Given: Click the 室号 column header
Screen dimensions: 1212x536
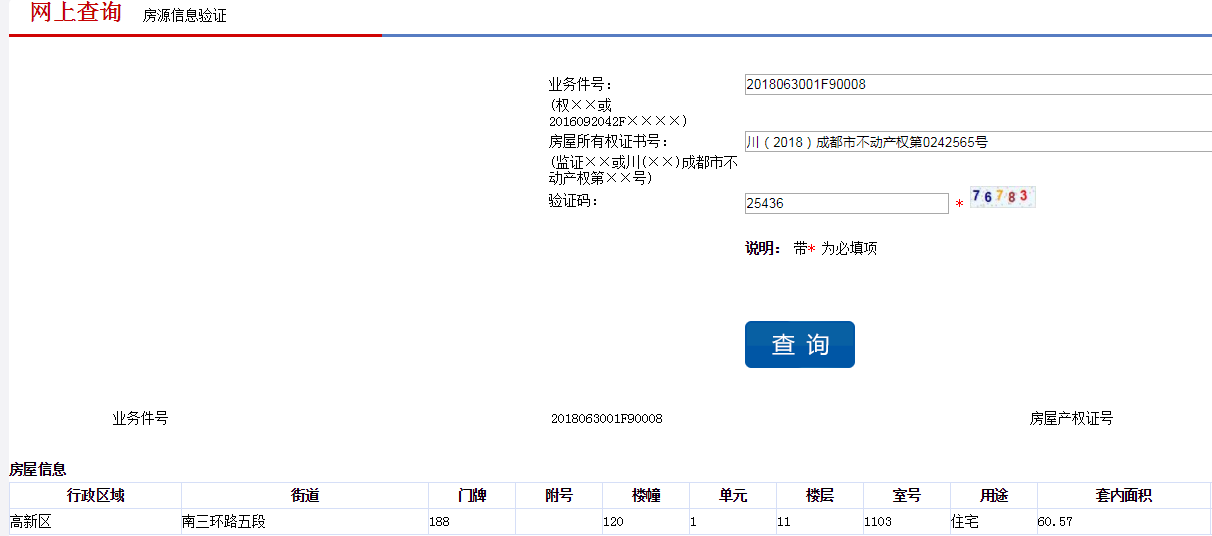Looking at the screenshot, I should [x=906, y=496].
